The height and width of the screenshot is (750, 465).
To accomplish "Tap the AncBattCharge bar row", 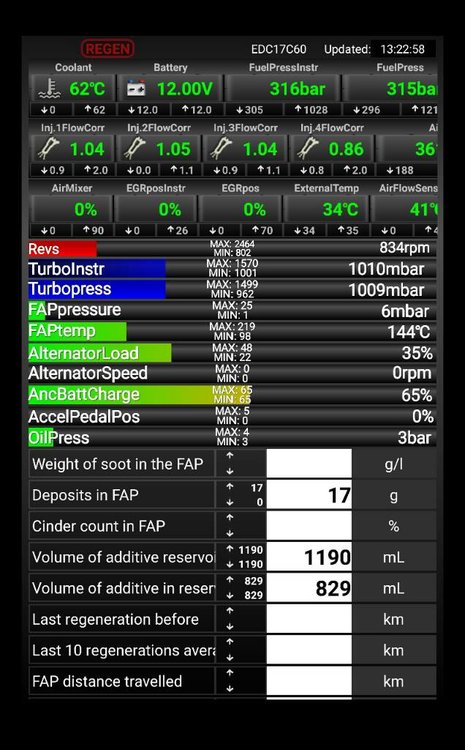I will 232,395.
